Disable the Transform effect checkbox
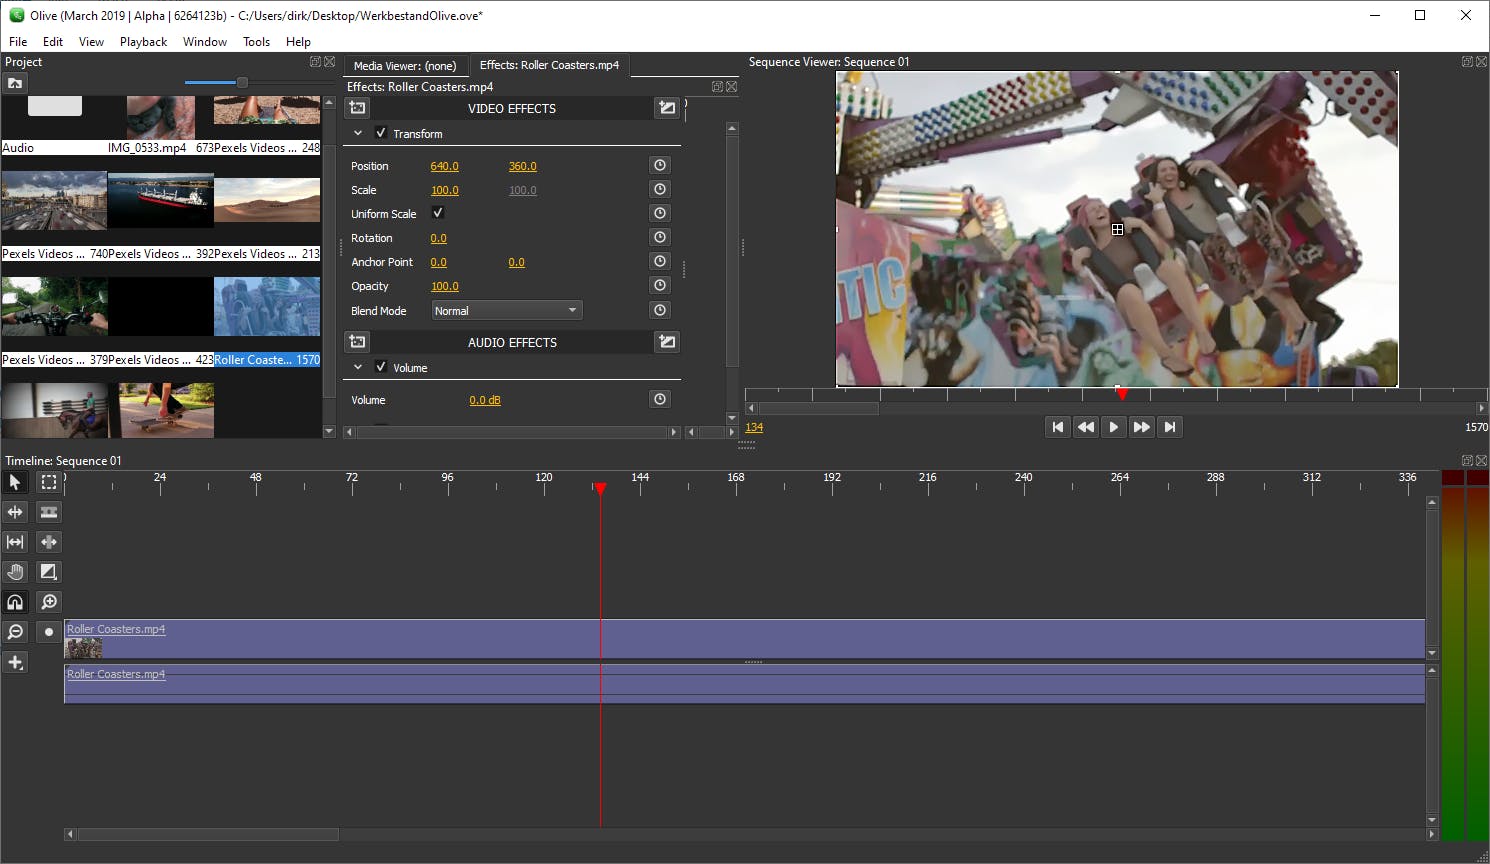1490x864 pixels. (381, 133)
